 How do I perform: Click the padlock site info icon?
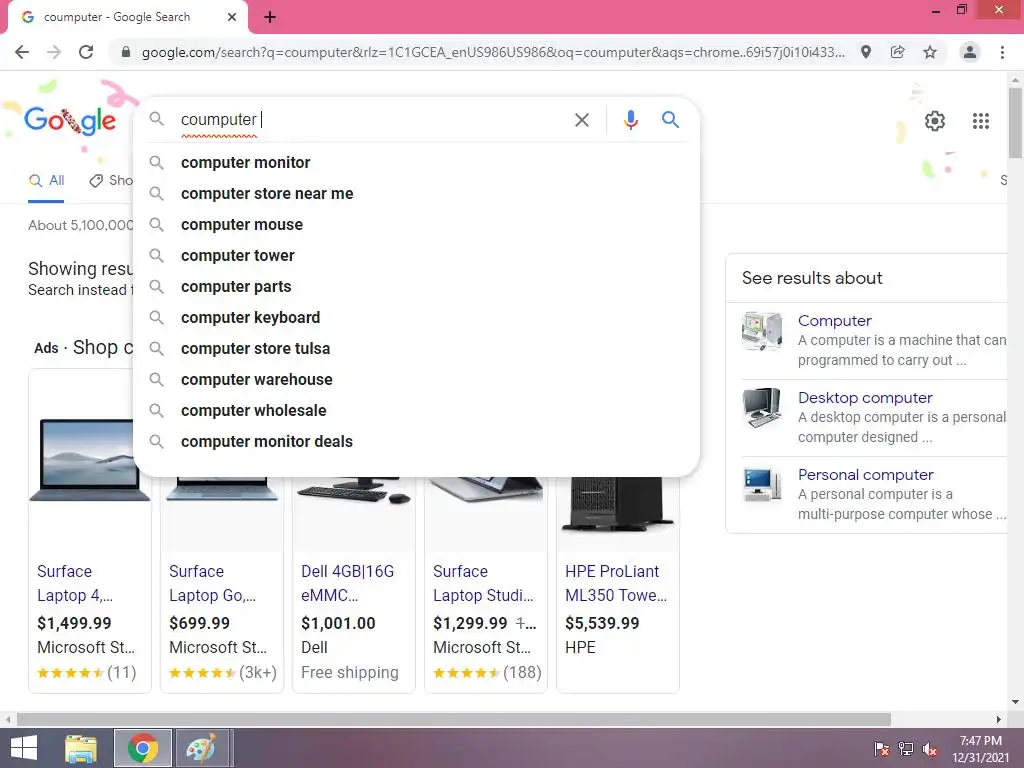pyautogui.click(x=126, y=52)
